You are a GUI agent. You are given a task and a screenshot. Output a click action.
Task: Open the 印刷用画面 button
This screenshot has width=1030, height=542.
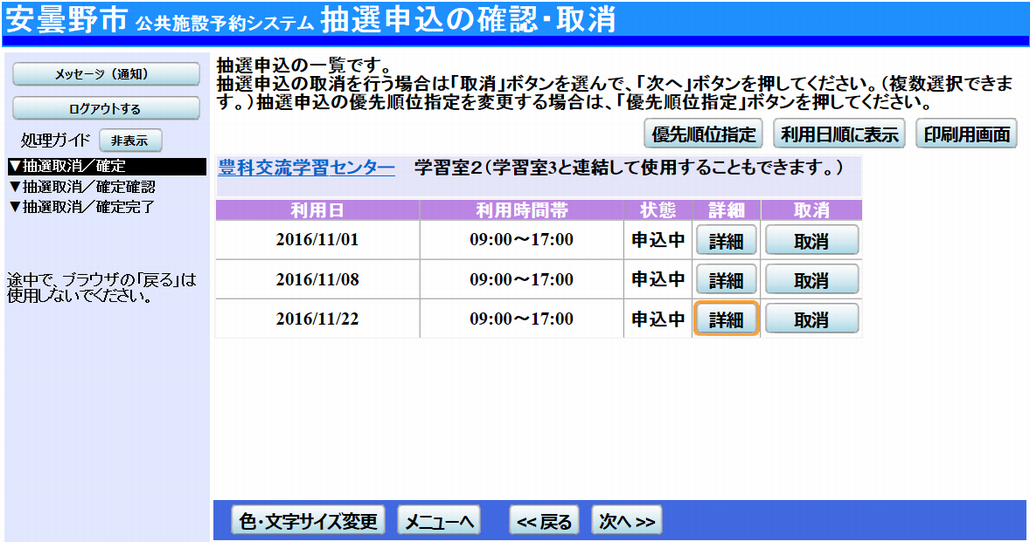click(966, 134)
